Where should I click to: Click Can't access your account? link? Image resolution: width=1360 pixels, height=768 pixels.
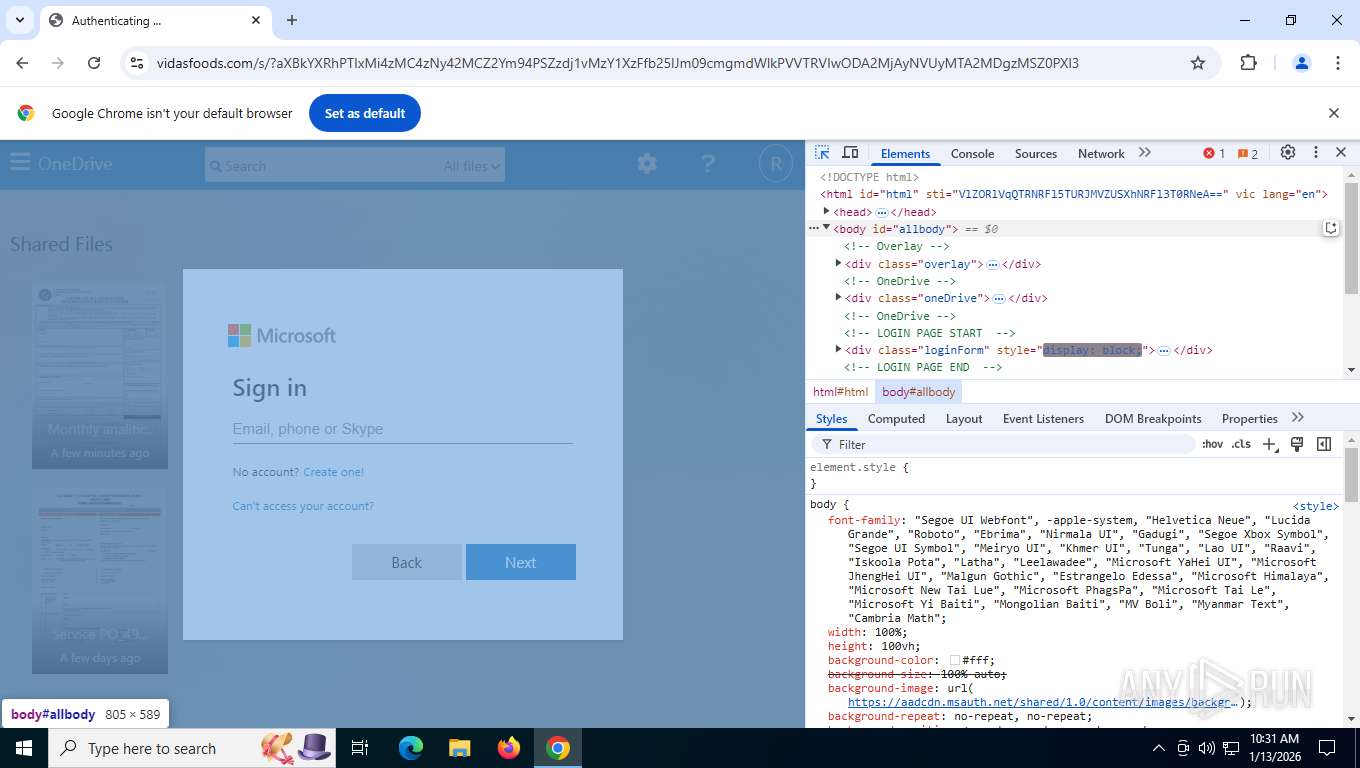tap(303, 506)
